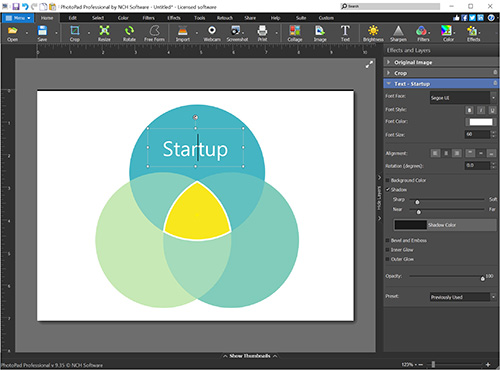Switch to the Retouch tab

point(225,18)
